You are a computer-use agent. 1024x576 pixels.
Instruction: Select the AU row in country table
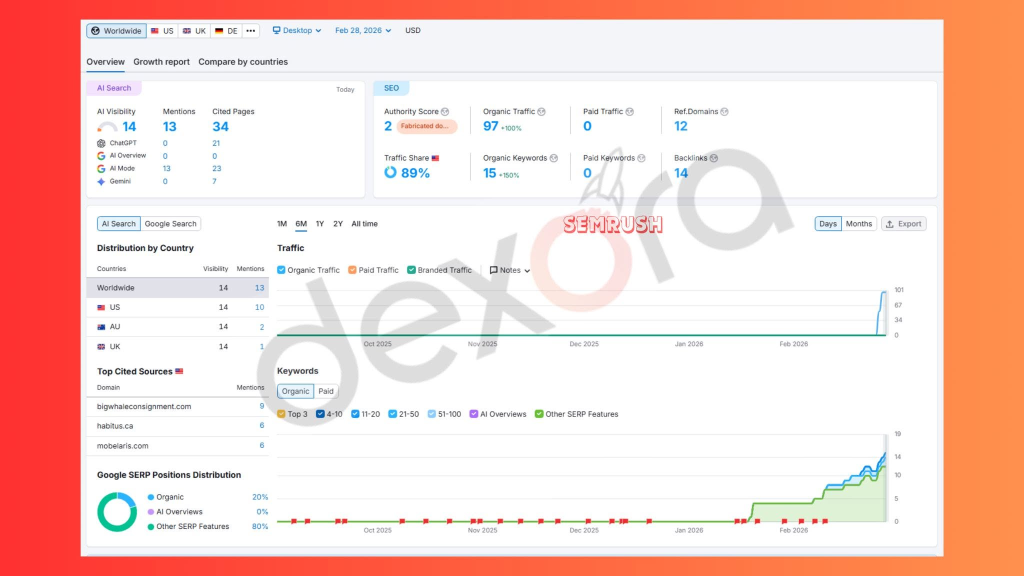(178, 327)
